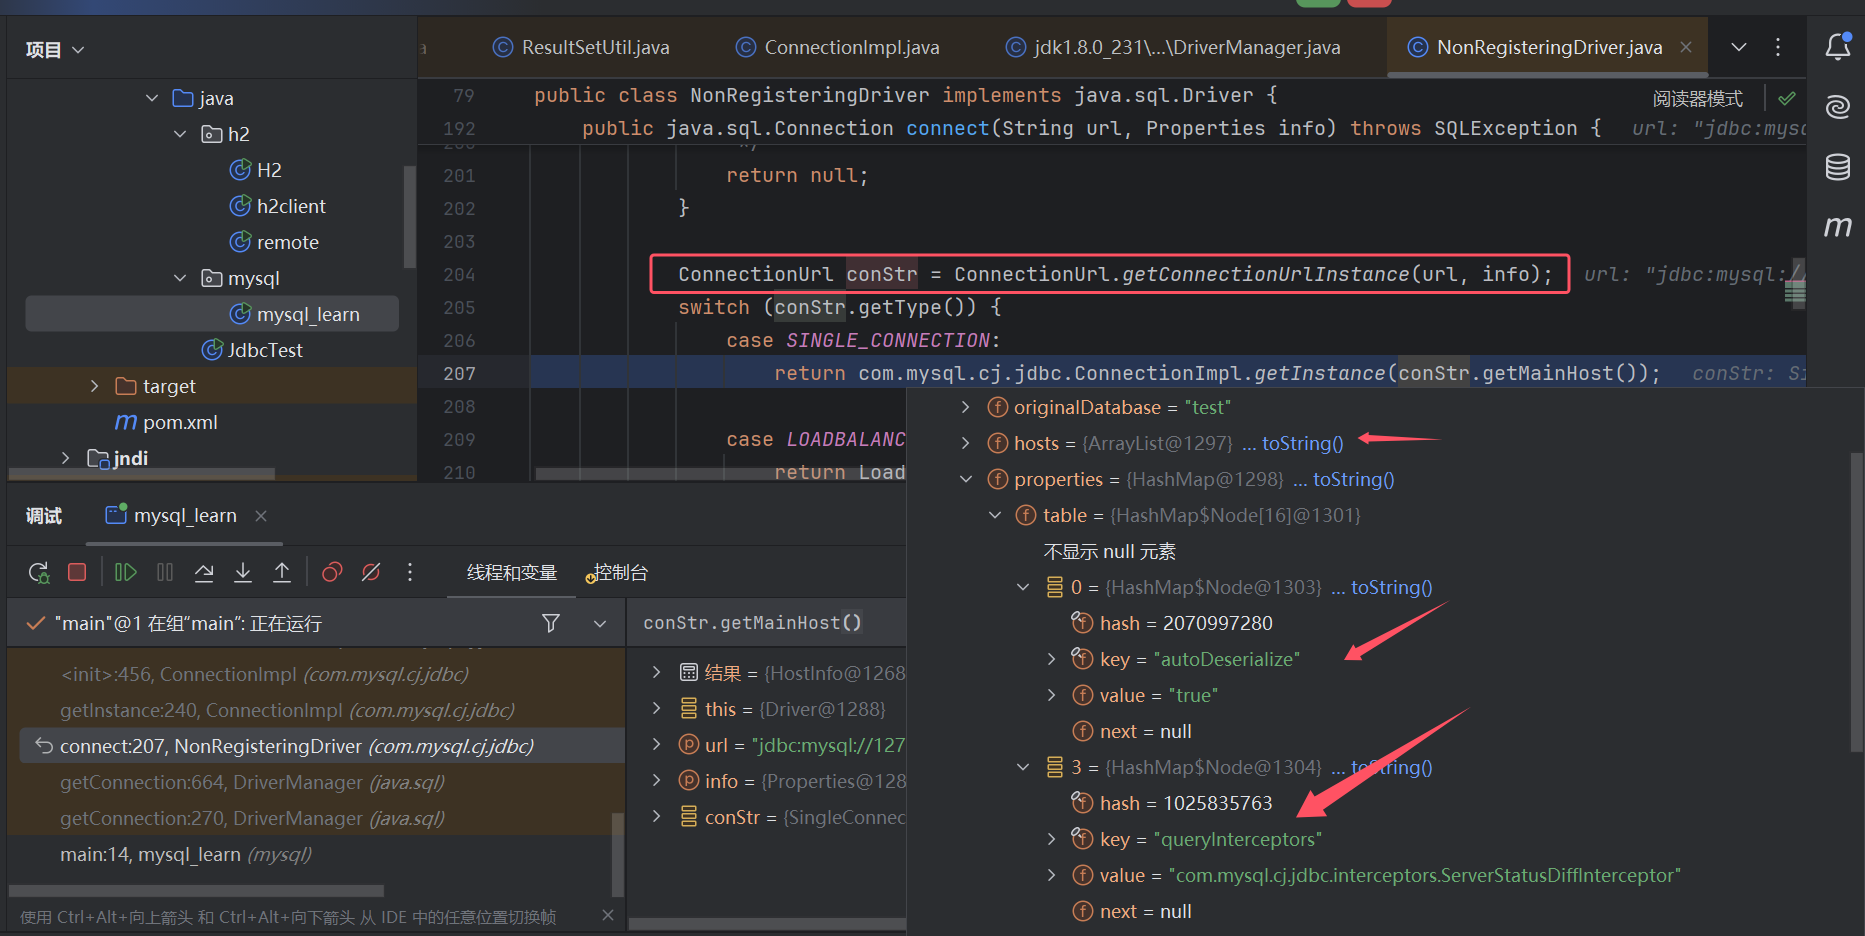Toggle Mute Breakpoints
This screenshot has height=936, width=1865.
[x=371, y=572]
